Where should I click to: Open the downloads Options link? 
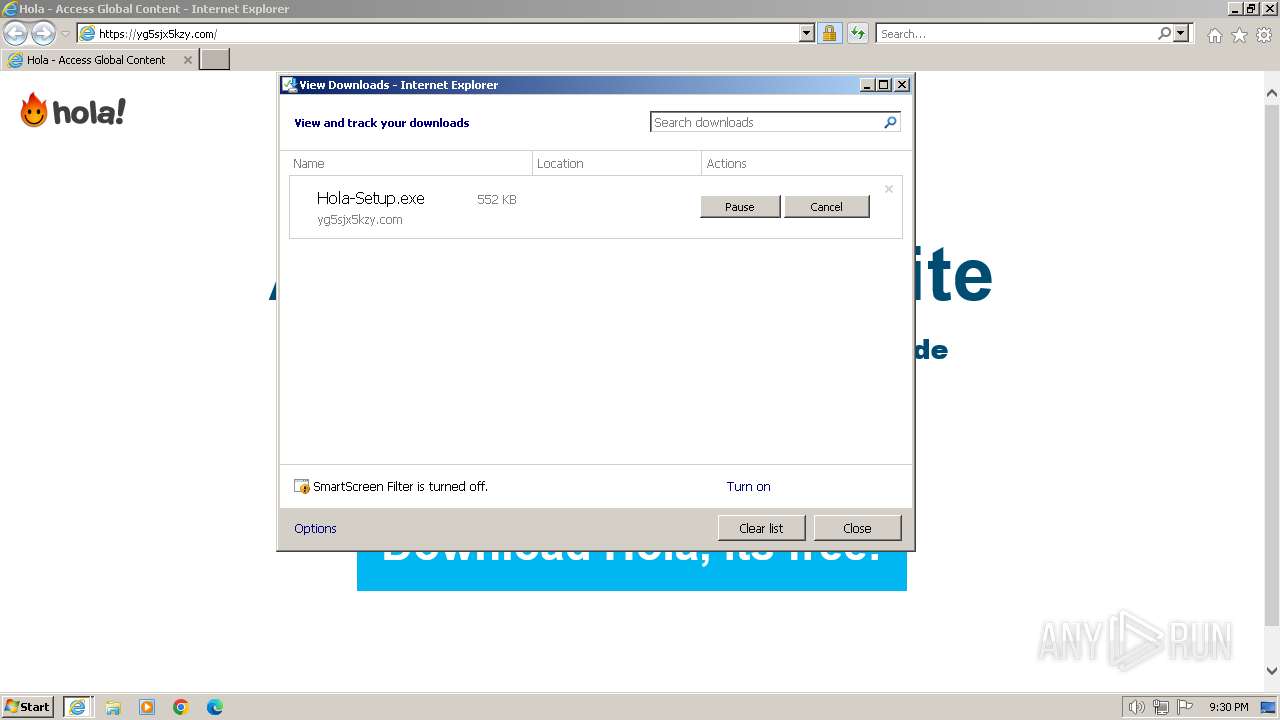click(x=315, y=529)
